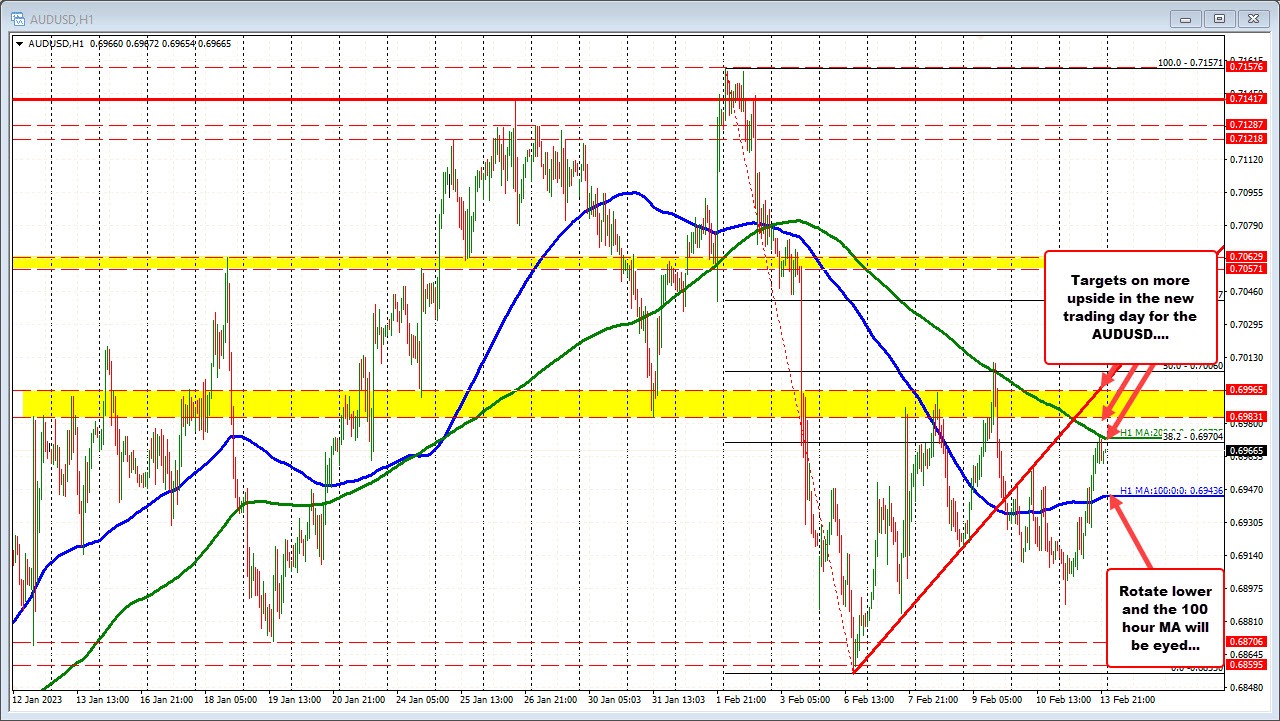Image resolution: width=1280 pixels, height=721 pixels.
Task: Select the red 0.71417 price tag on right axis
Action: pyautogui.click(x=1246, y=99)
